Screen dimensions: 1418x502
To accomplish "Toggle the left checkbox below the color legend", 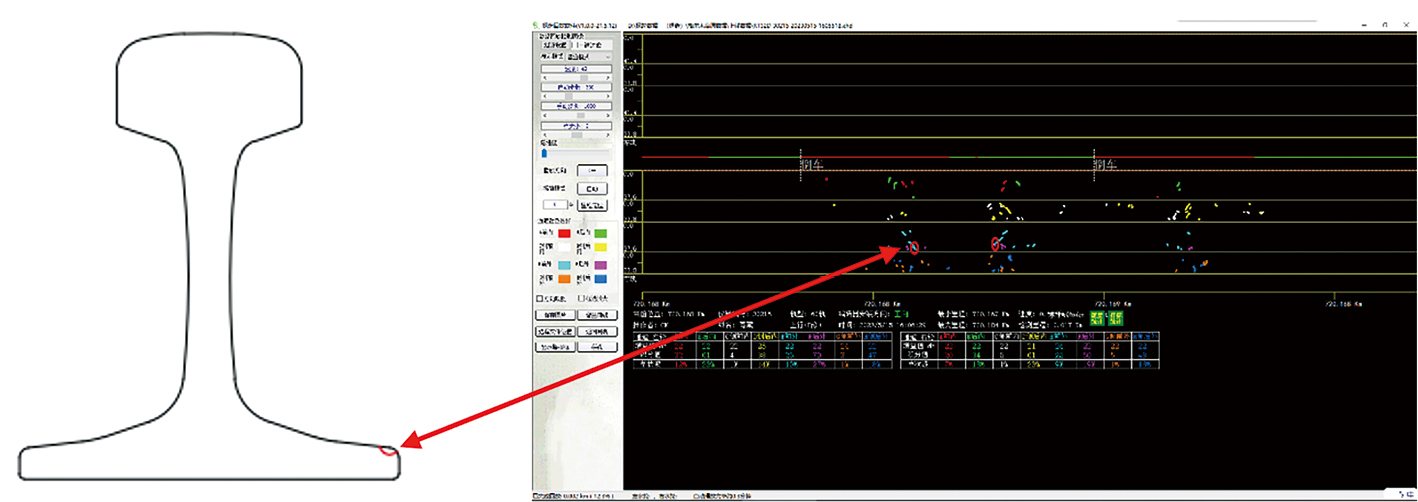I will pos(541,298).
